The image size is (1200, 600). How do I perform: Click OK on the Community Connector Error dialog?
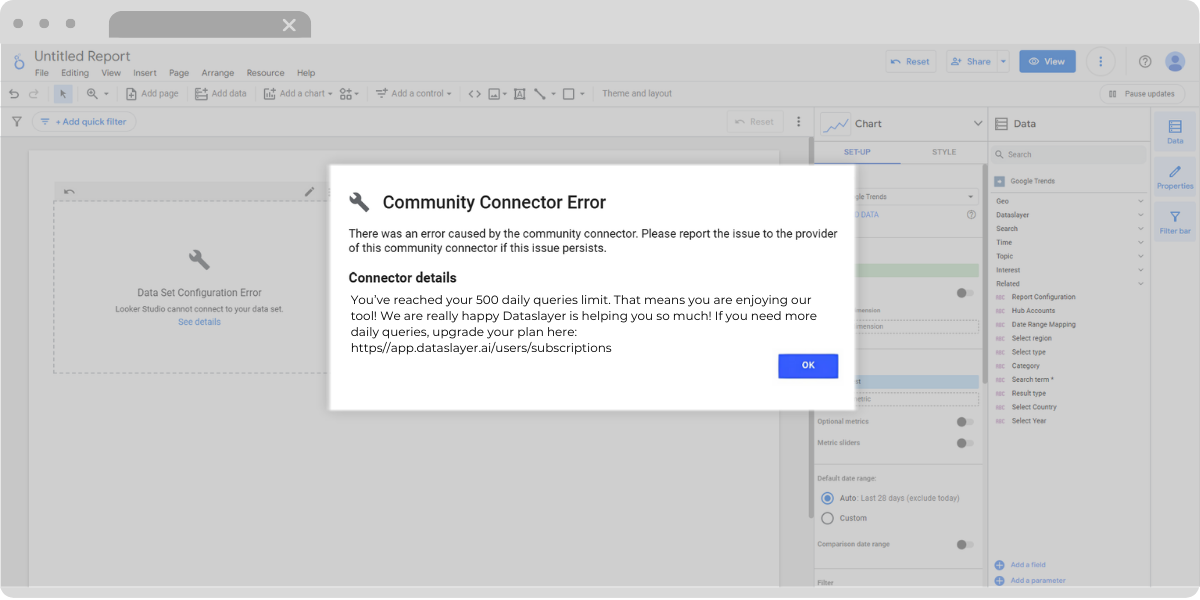(807, 366)
